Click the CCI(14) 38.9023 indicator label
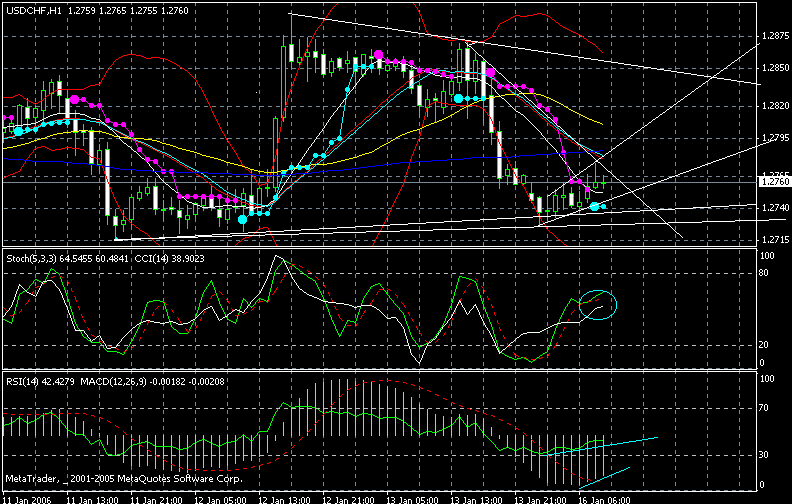 click(x=170, y=259)
